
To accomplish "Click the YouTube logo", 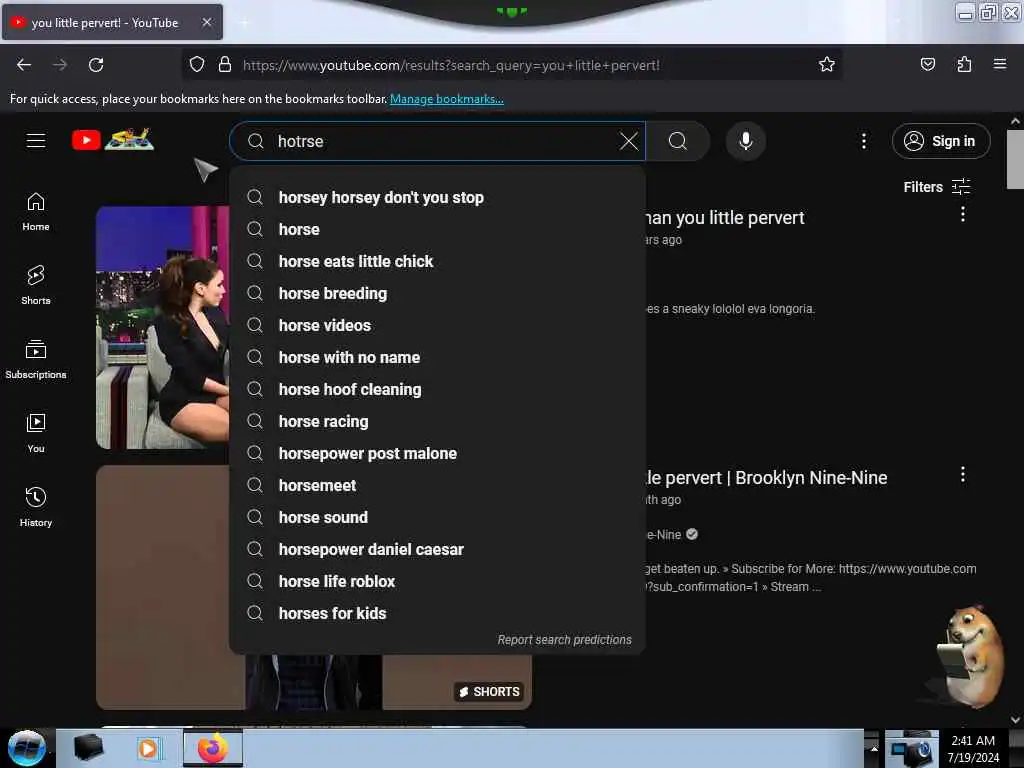I will click(113, 140).
